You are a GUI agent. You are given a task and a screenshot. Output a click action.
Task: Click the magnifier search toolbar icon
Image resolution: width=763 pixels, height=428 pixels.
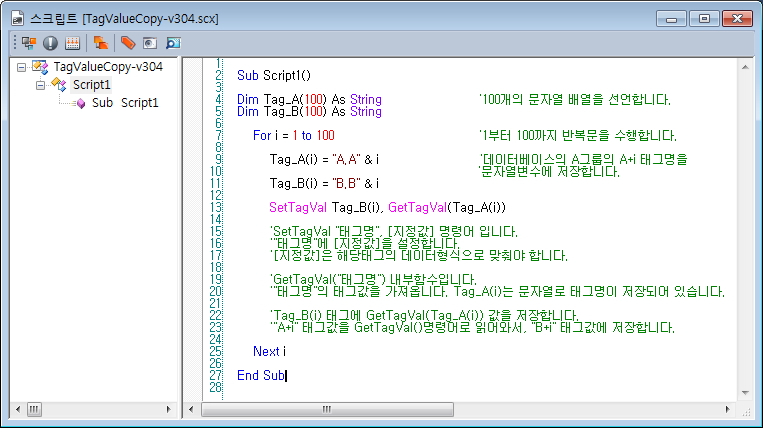173,43
